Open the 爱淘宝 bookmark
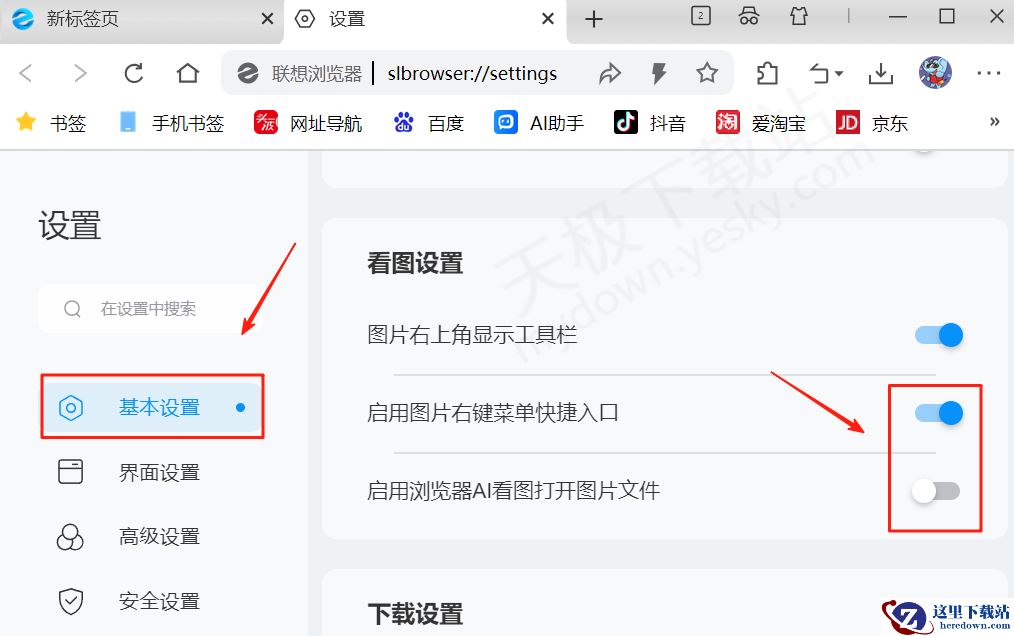 coord(760,122)
